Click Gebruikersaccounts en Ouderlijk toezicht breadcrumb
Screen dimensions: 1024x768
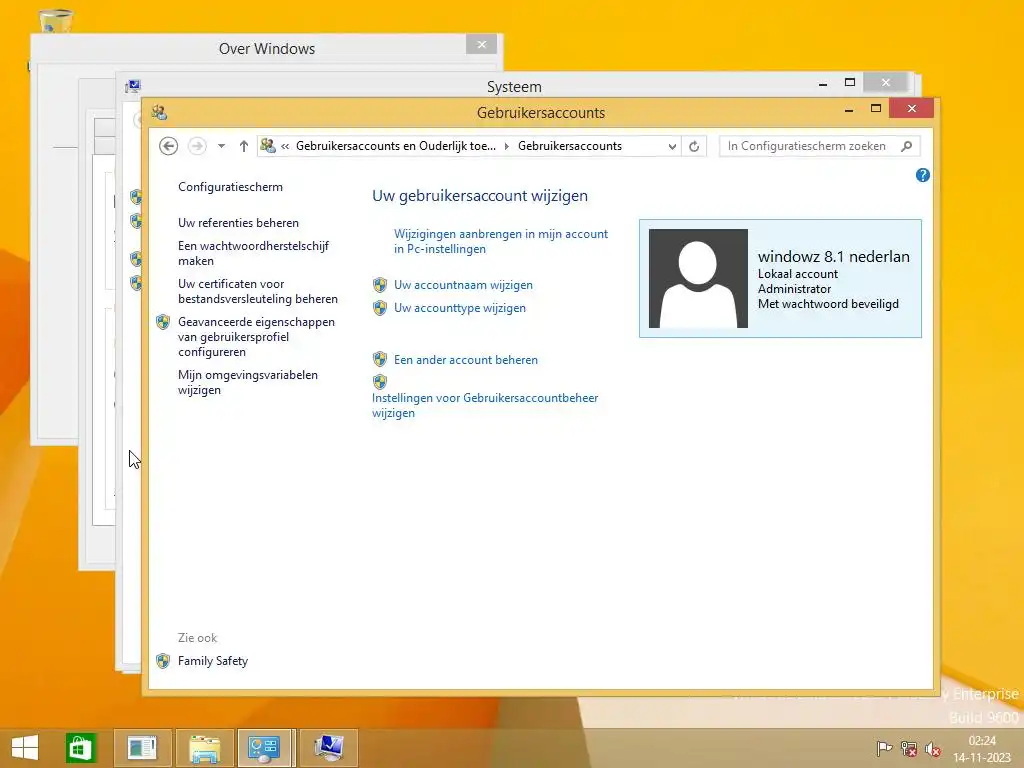(396, 146)
